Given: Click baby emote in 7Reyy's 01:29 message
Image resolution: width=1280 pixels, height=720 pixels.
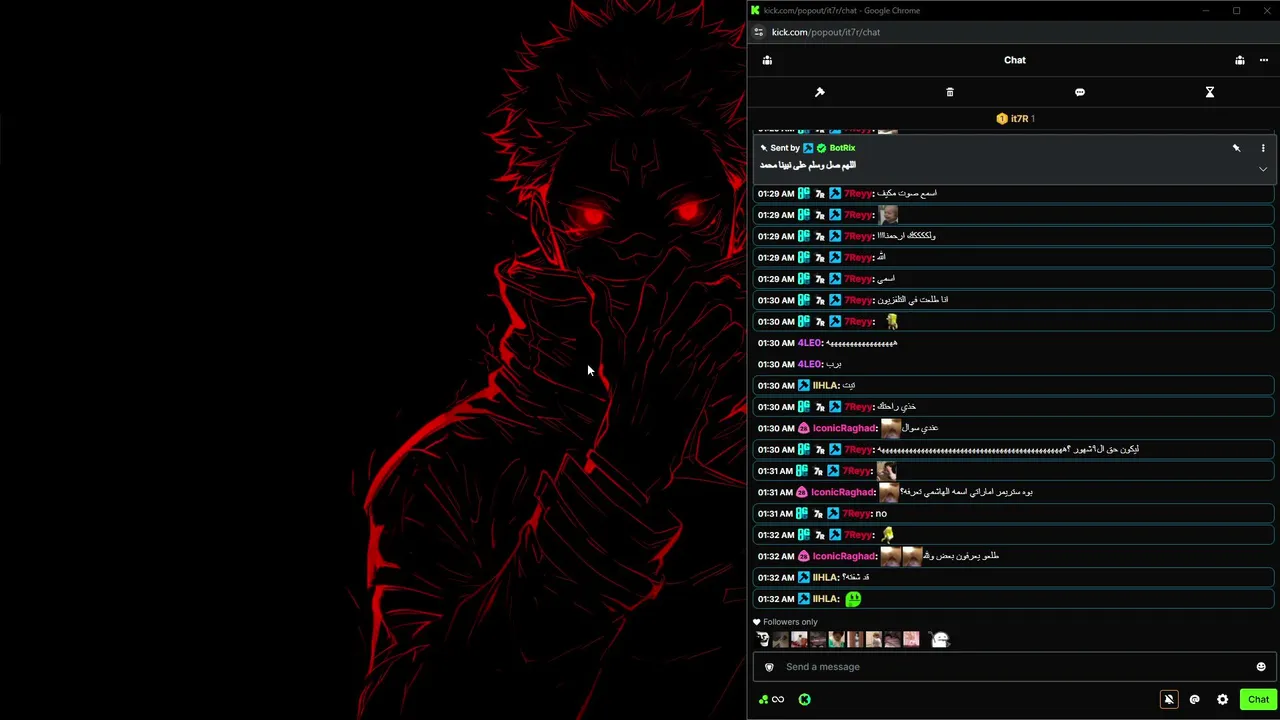Looking at the screenshot, I should tap(888, 214).
